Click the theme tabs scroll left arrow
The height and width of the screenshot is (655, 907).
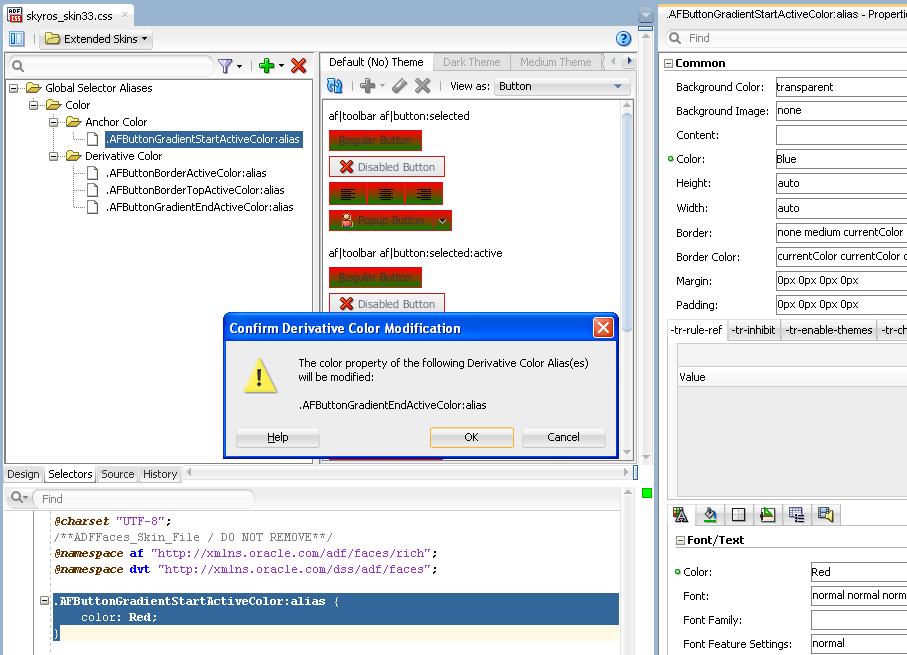[613, 61]
